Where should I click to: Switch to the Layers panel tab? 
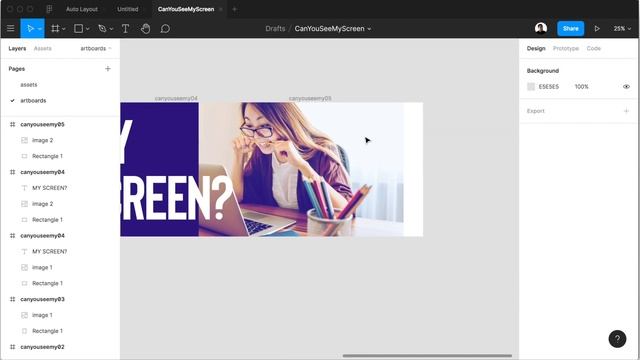[x=17, y=48]
